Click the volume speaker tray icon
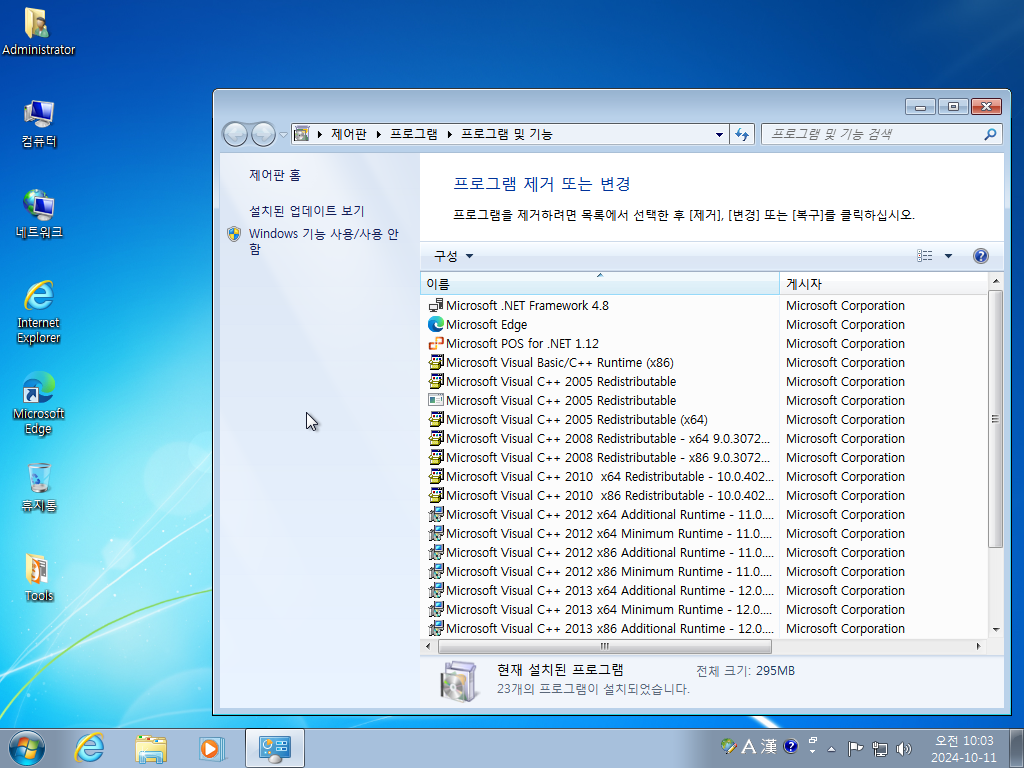 coord(904,748)
